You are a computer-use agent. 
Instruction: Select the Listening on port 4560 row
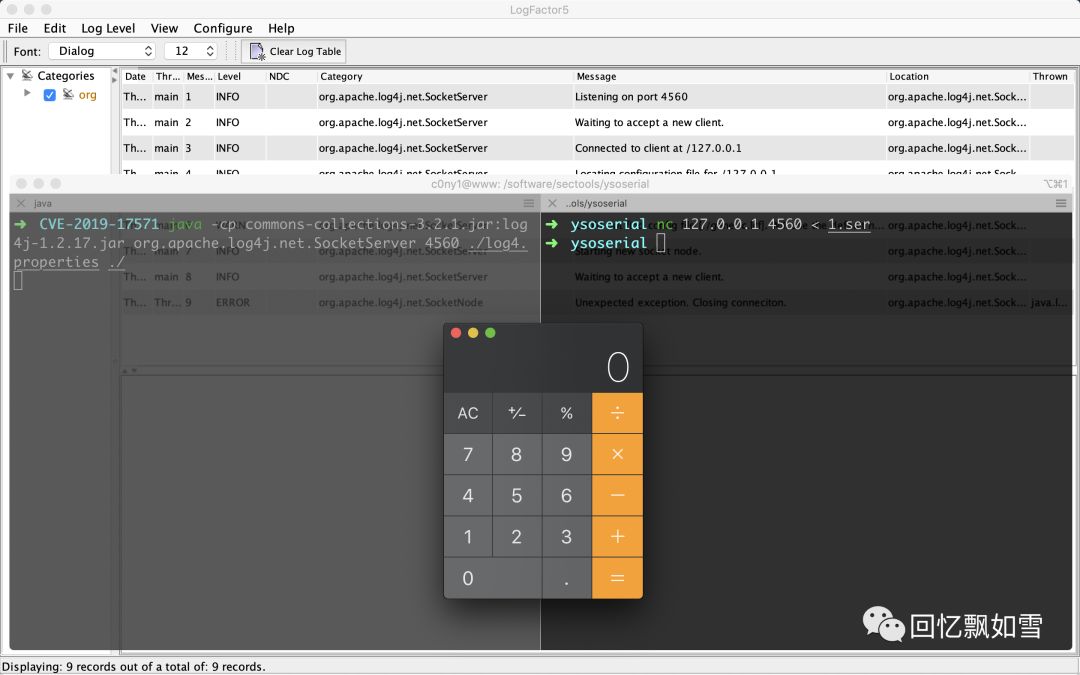pos(597,96)
